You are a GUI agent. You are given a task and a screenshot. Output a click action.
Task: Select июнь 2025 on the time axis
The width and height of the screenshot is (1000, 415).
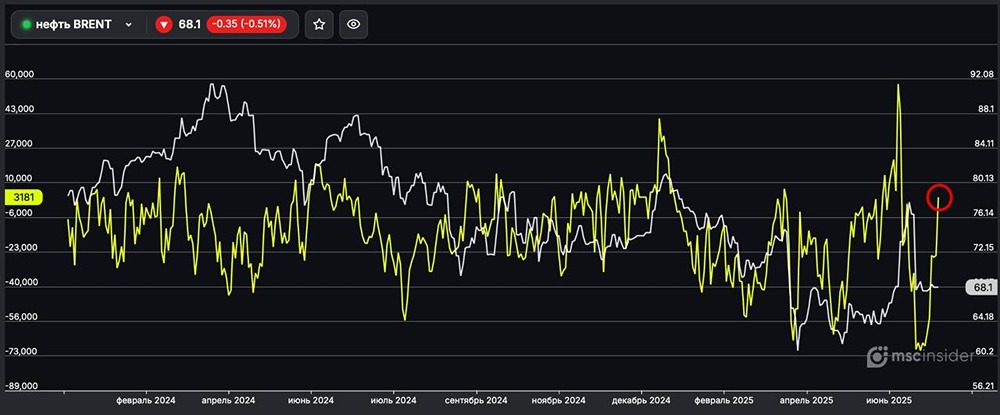[x=888, y=399]
